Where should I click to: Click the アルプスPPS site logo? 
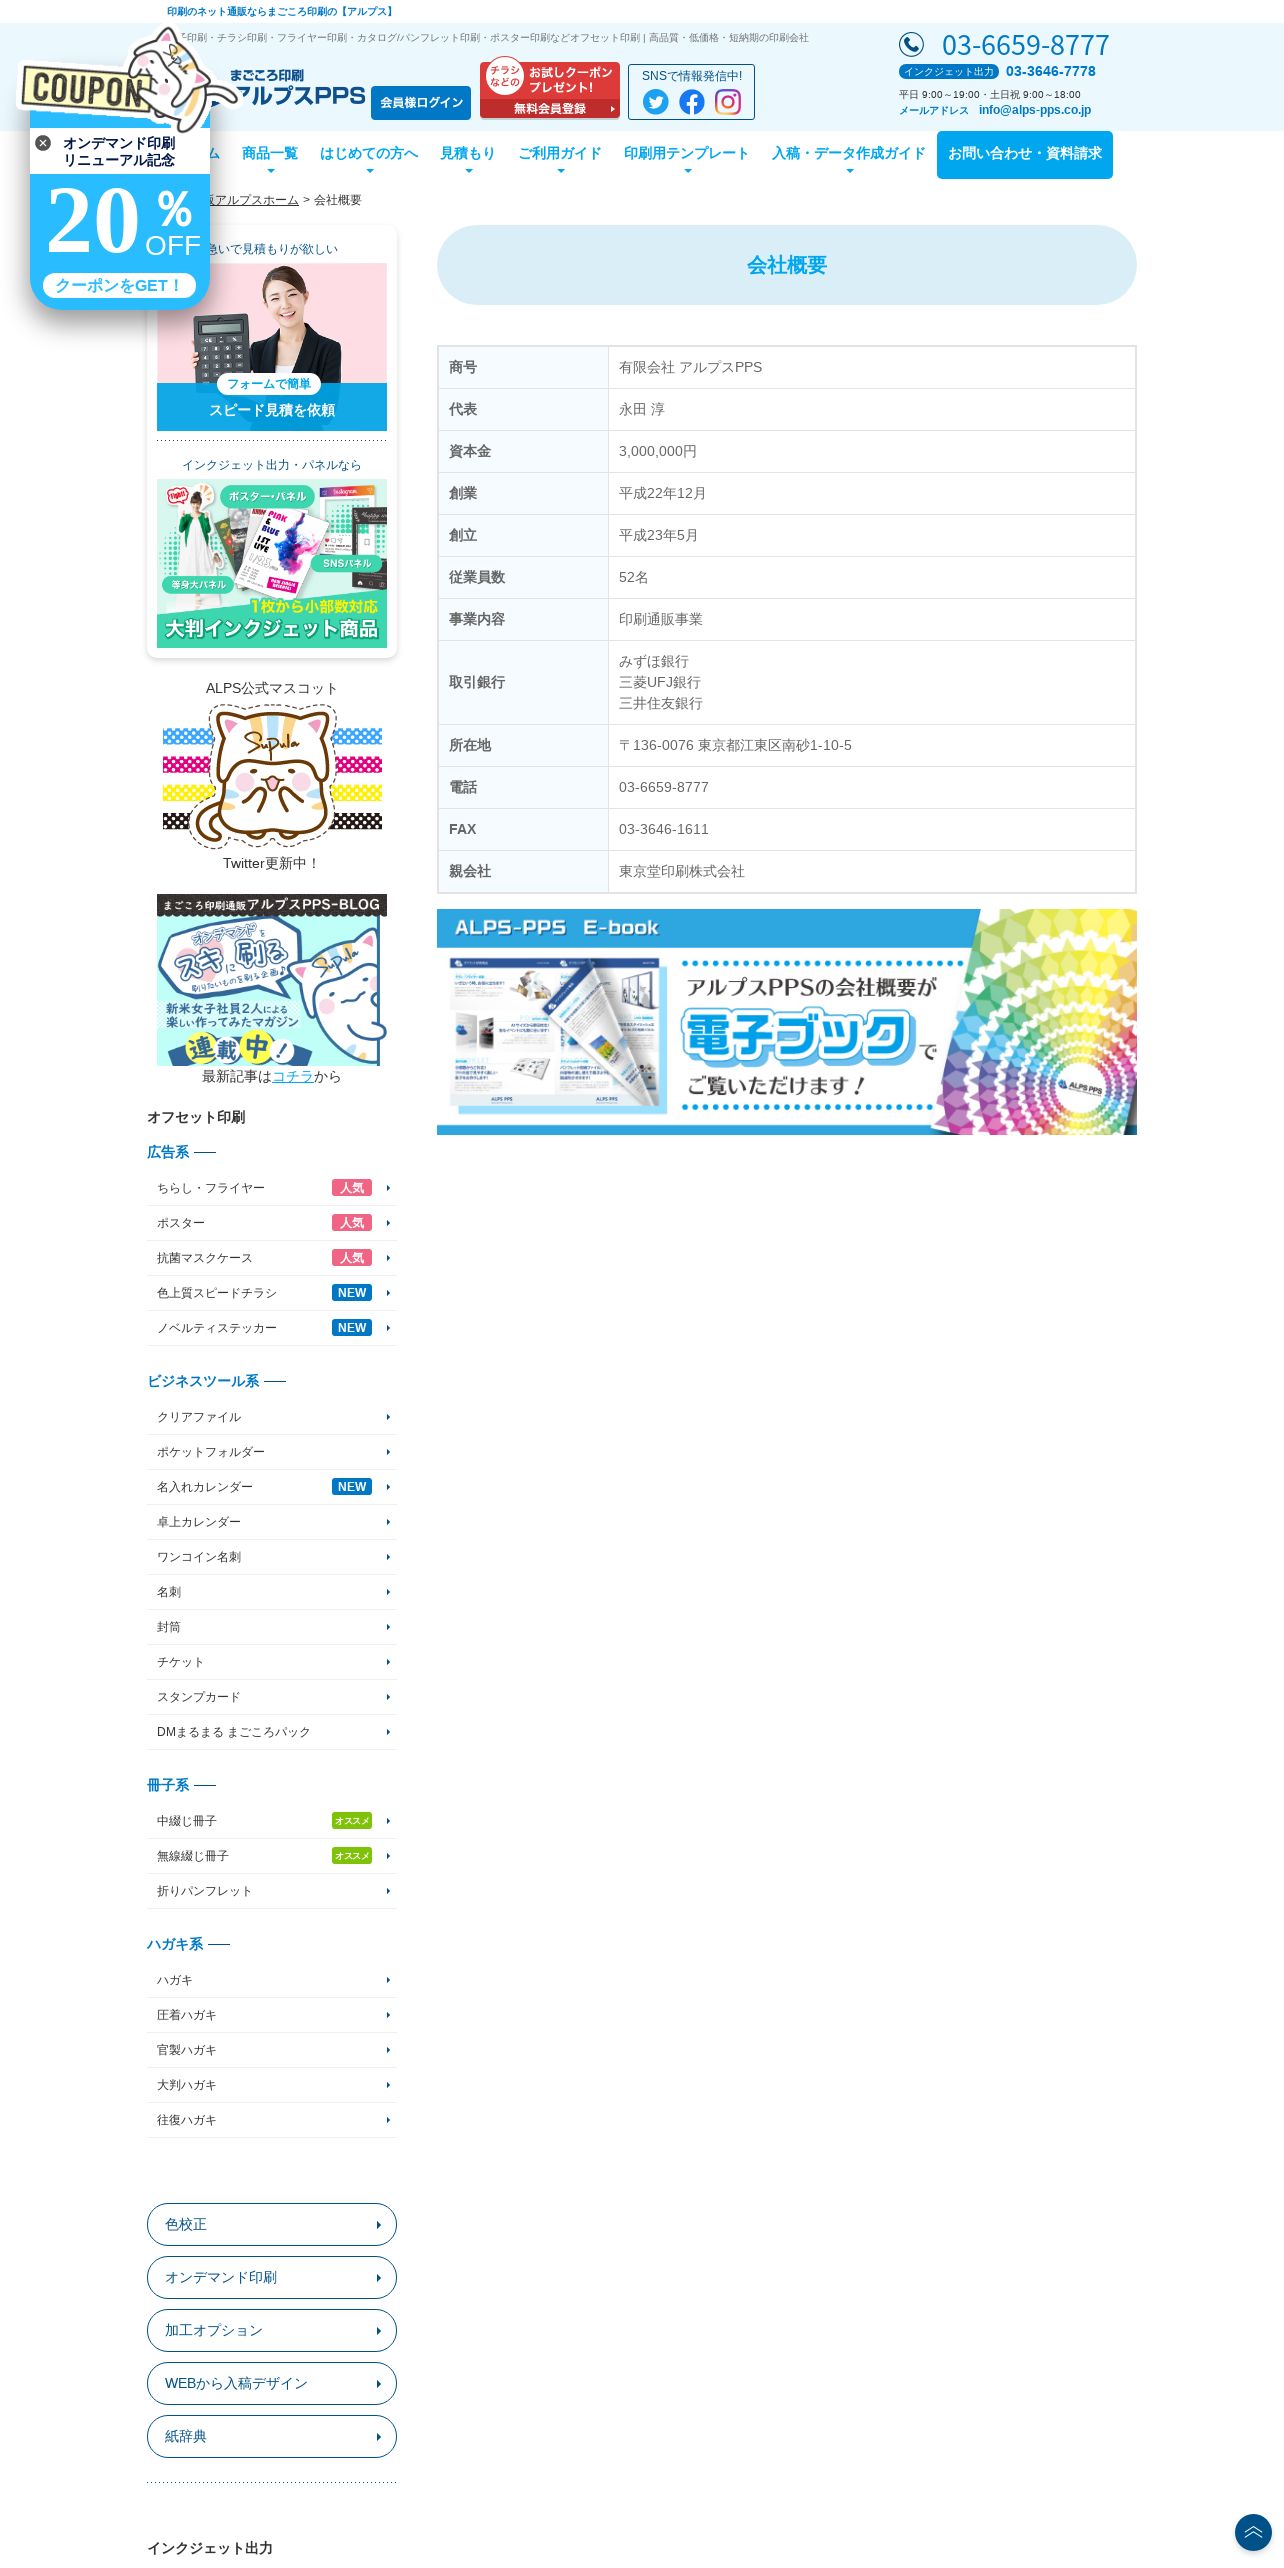tap(290, 88)
